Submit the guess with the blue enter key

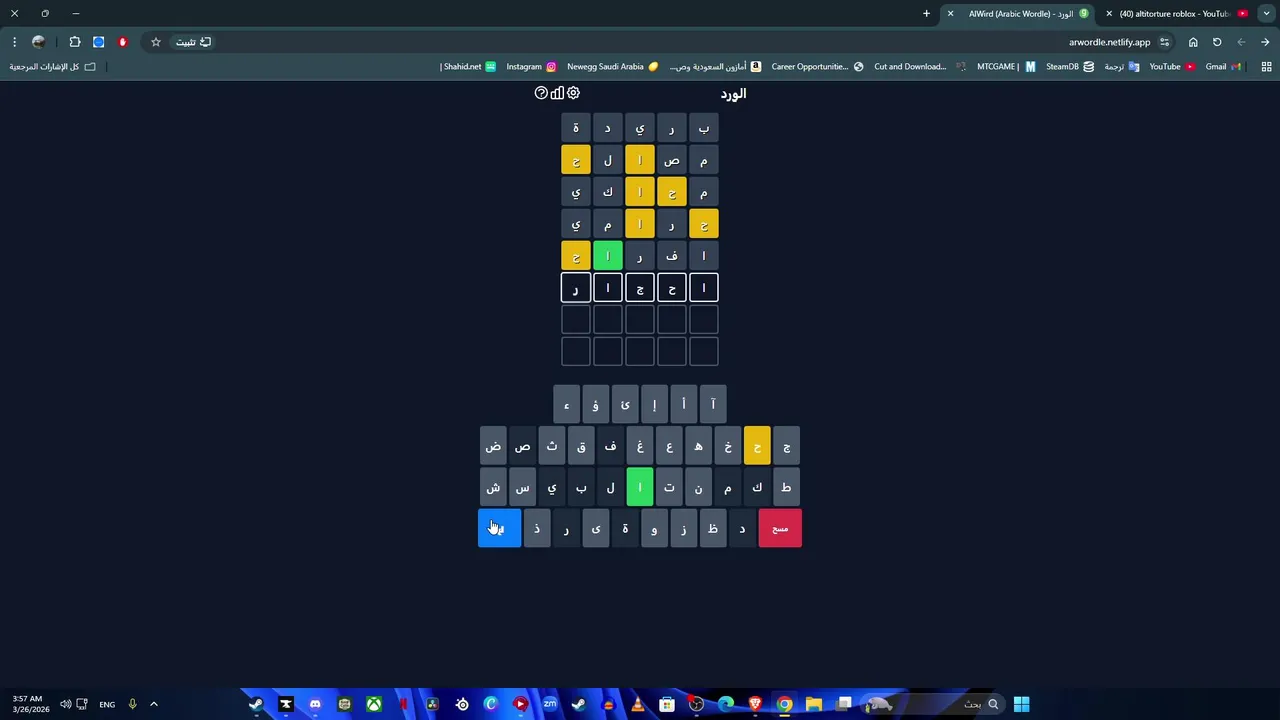pyautogui.click(x=499, y=528)
